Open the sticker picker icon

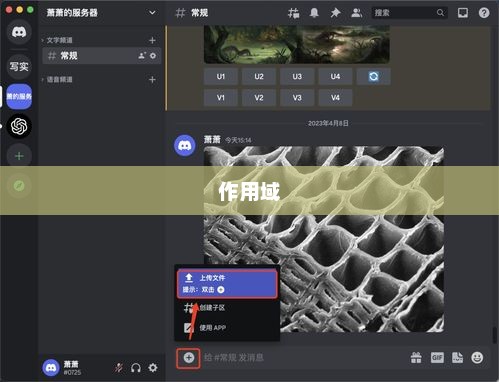(457, 358)
